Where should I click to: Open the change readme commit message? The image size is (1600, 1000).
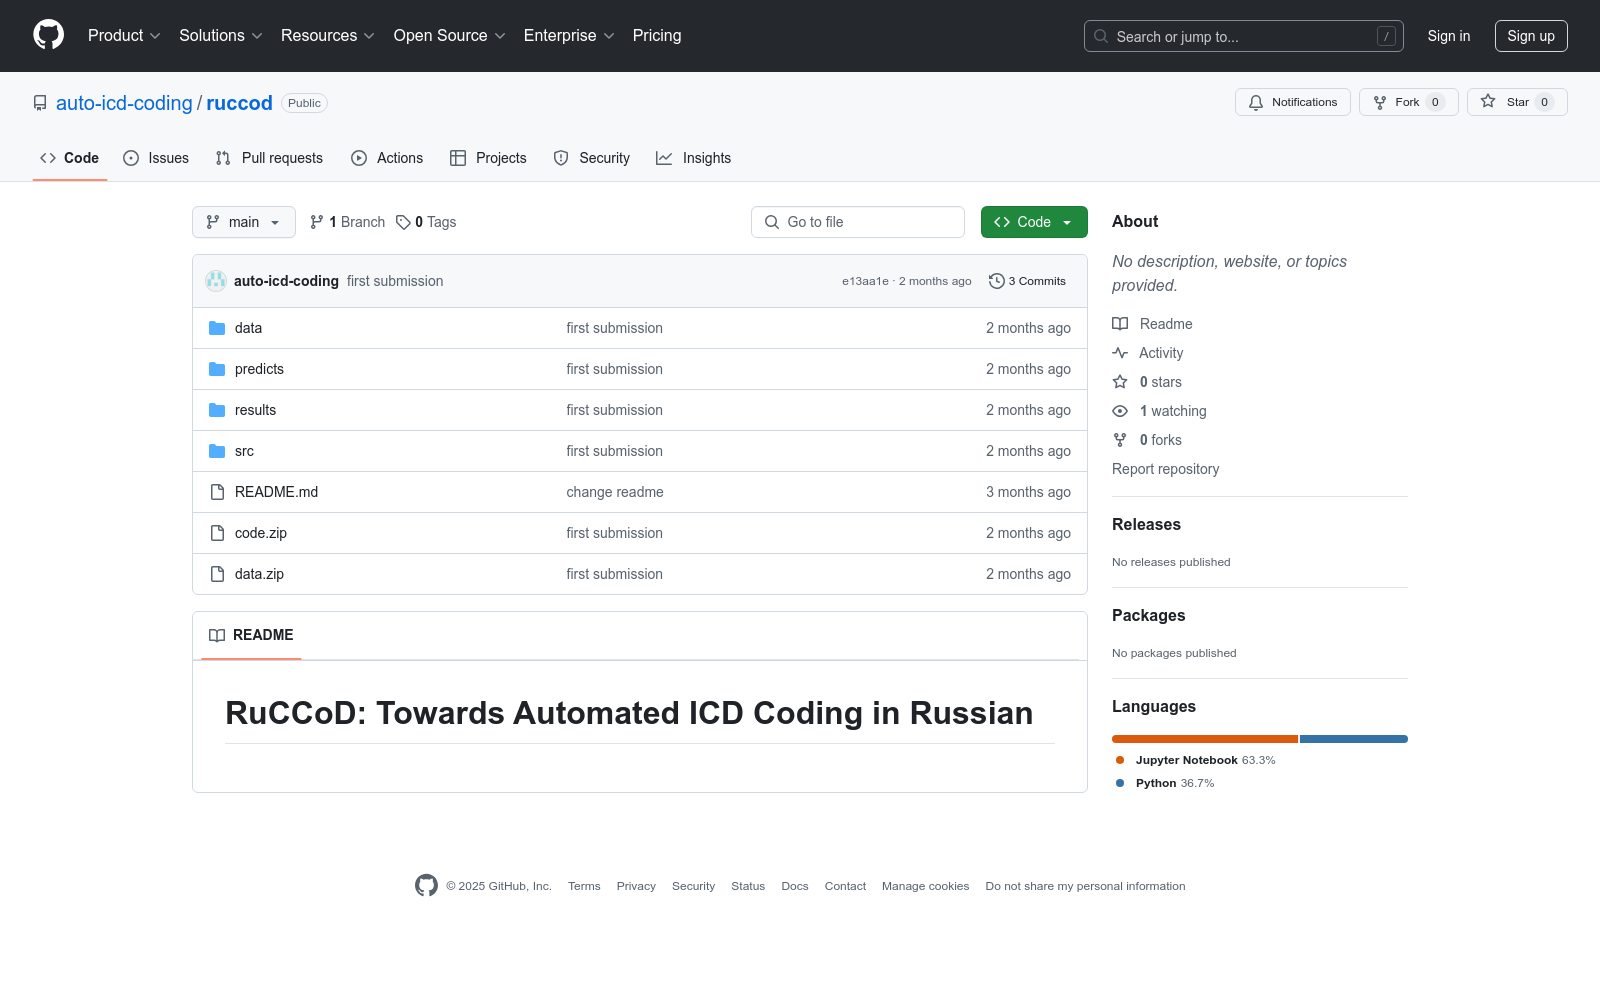point(615,492)
